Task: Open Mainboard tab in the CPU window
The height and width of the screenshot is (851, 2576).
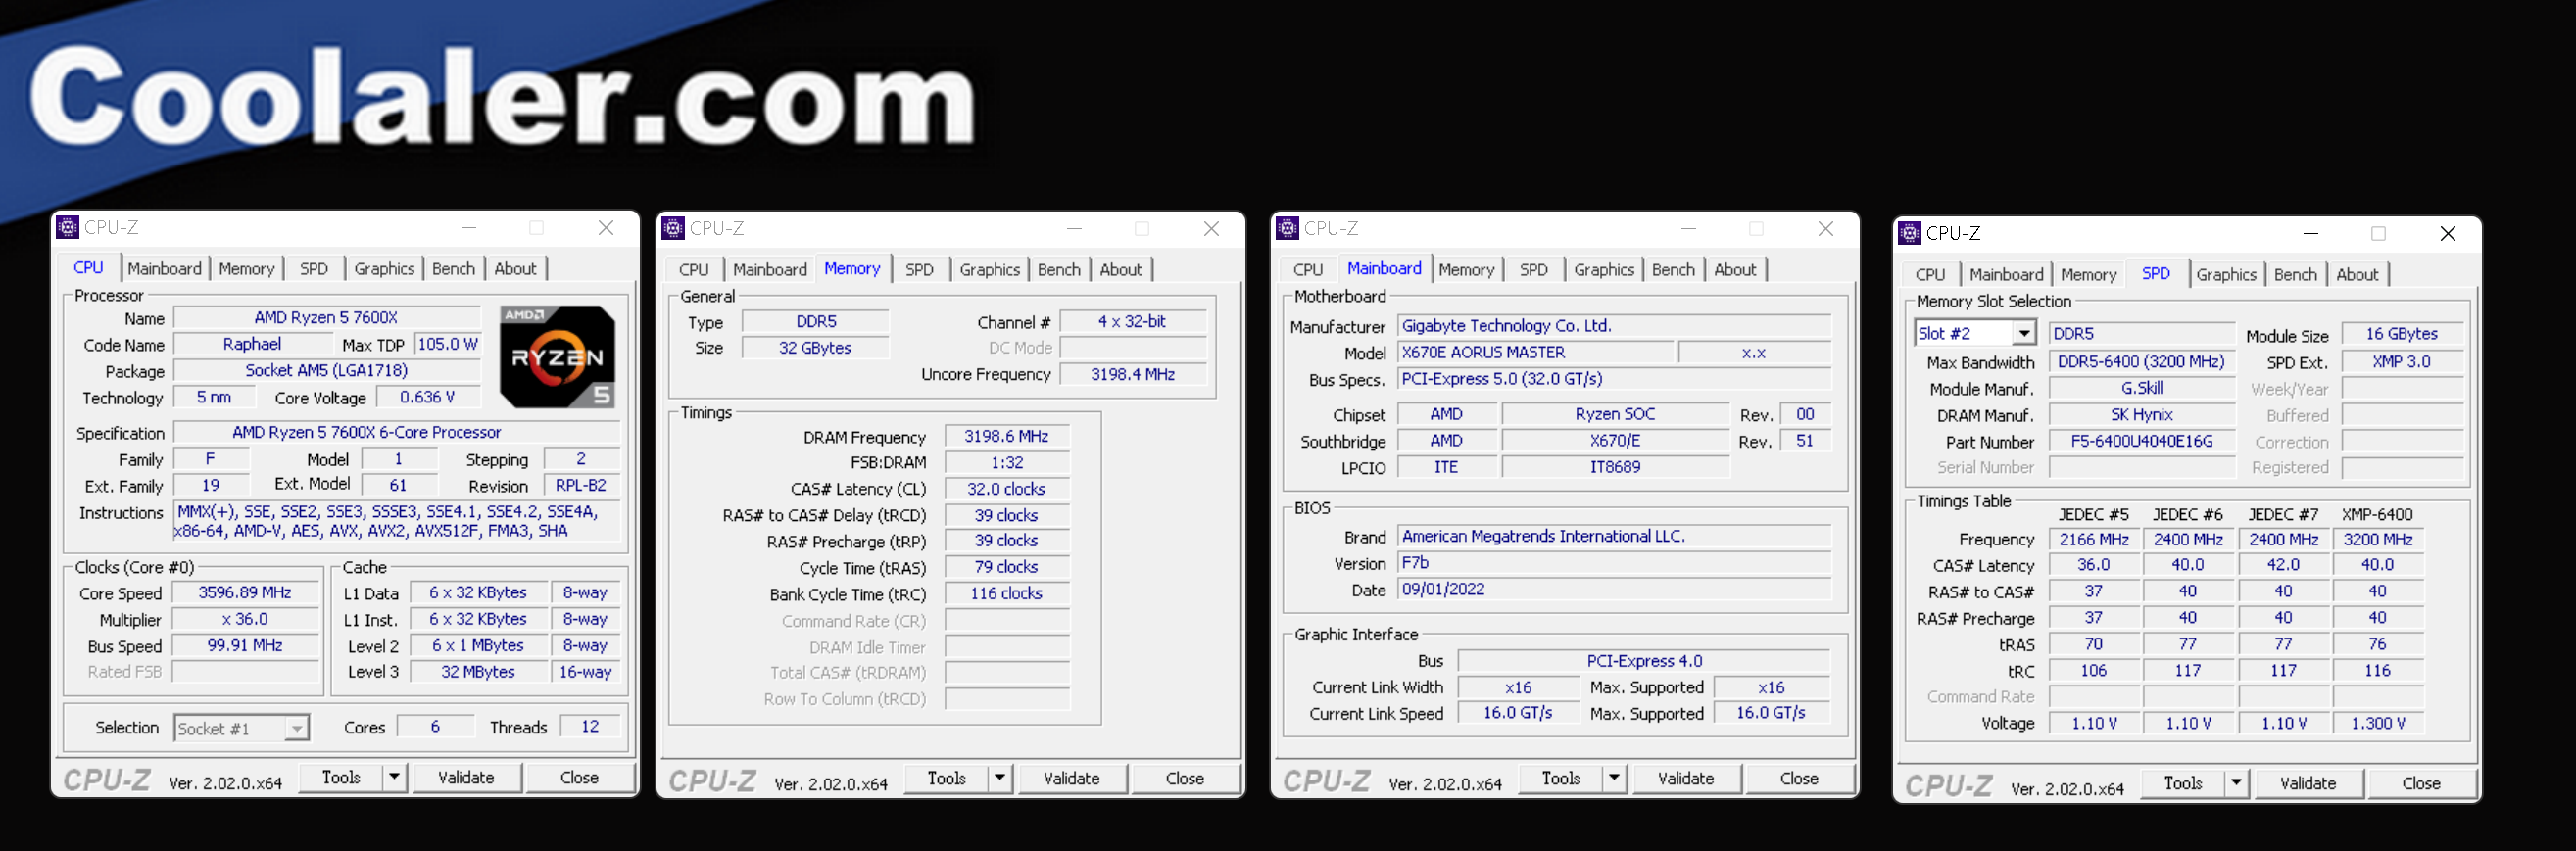Action: 164,269
